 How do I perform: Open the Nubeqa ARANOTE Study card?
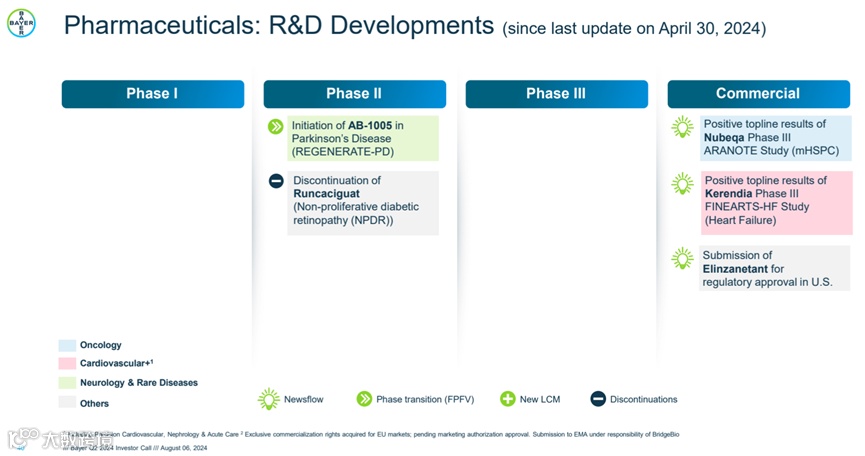776,138
